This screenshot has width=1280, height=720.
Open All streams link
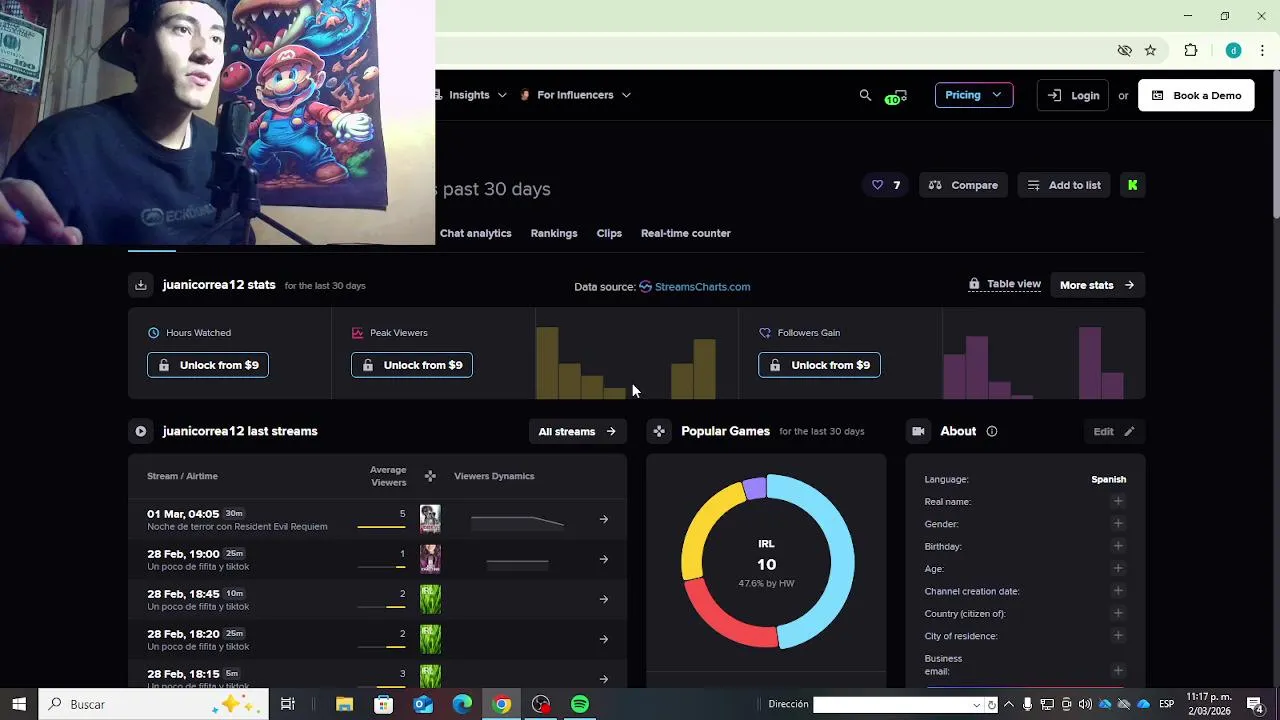coord(577,431)
